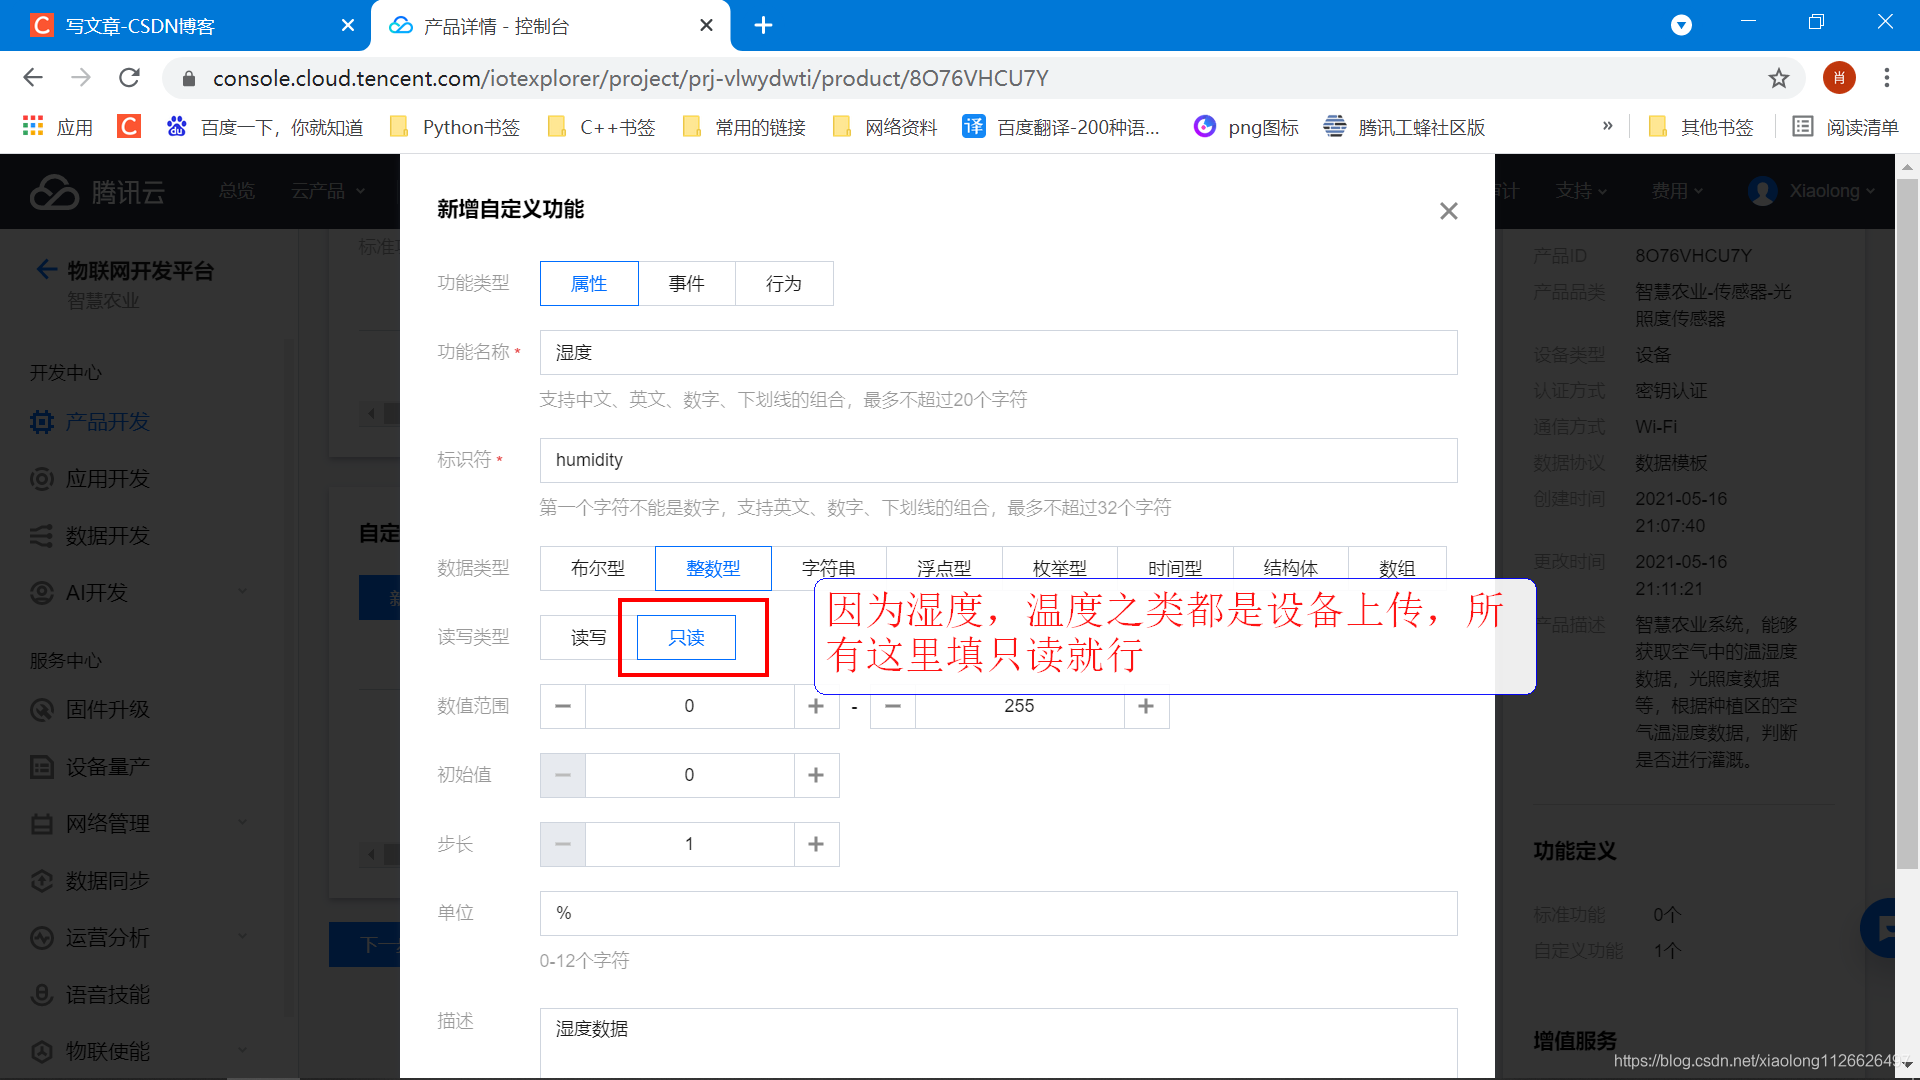Click 百度翻译 bookmark icon
Viewport: 1920px width, 1080px height.
973,127
